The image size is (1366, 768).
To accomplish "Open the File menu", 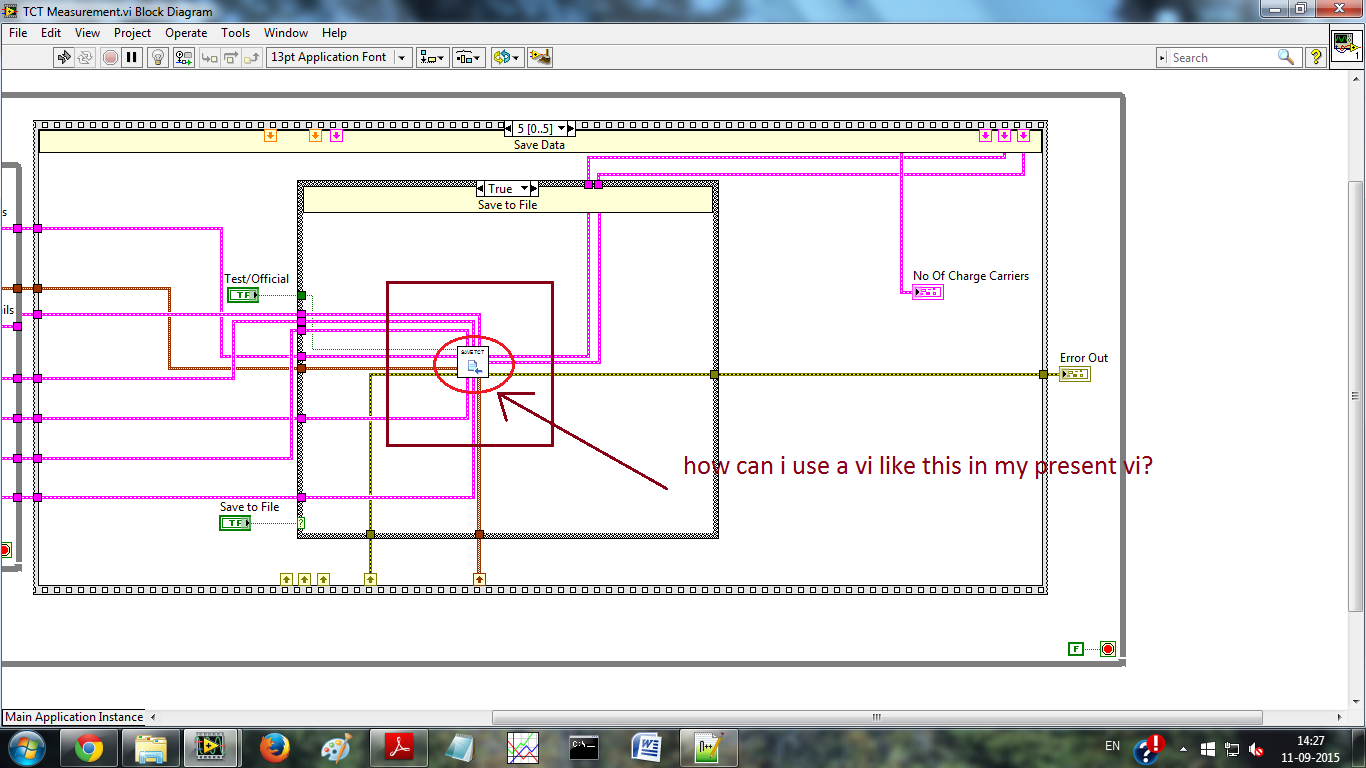I will tap(18, 33).
